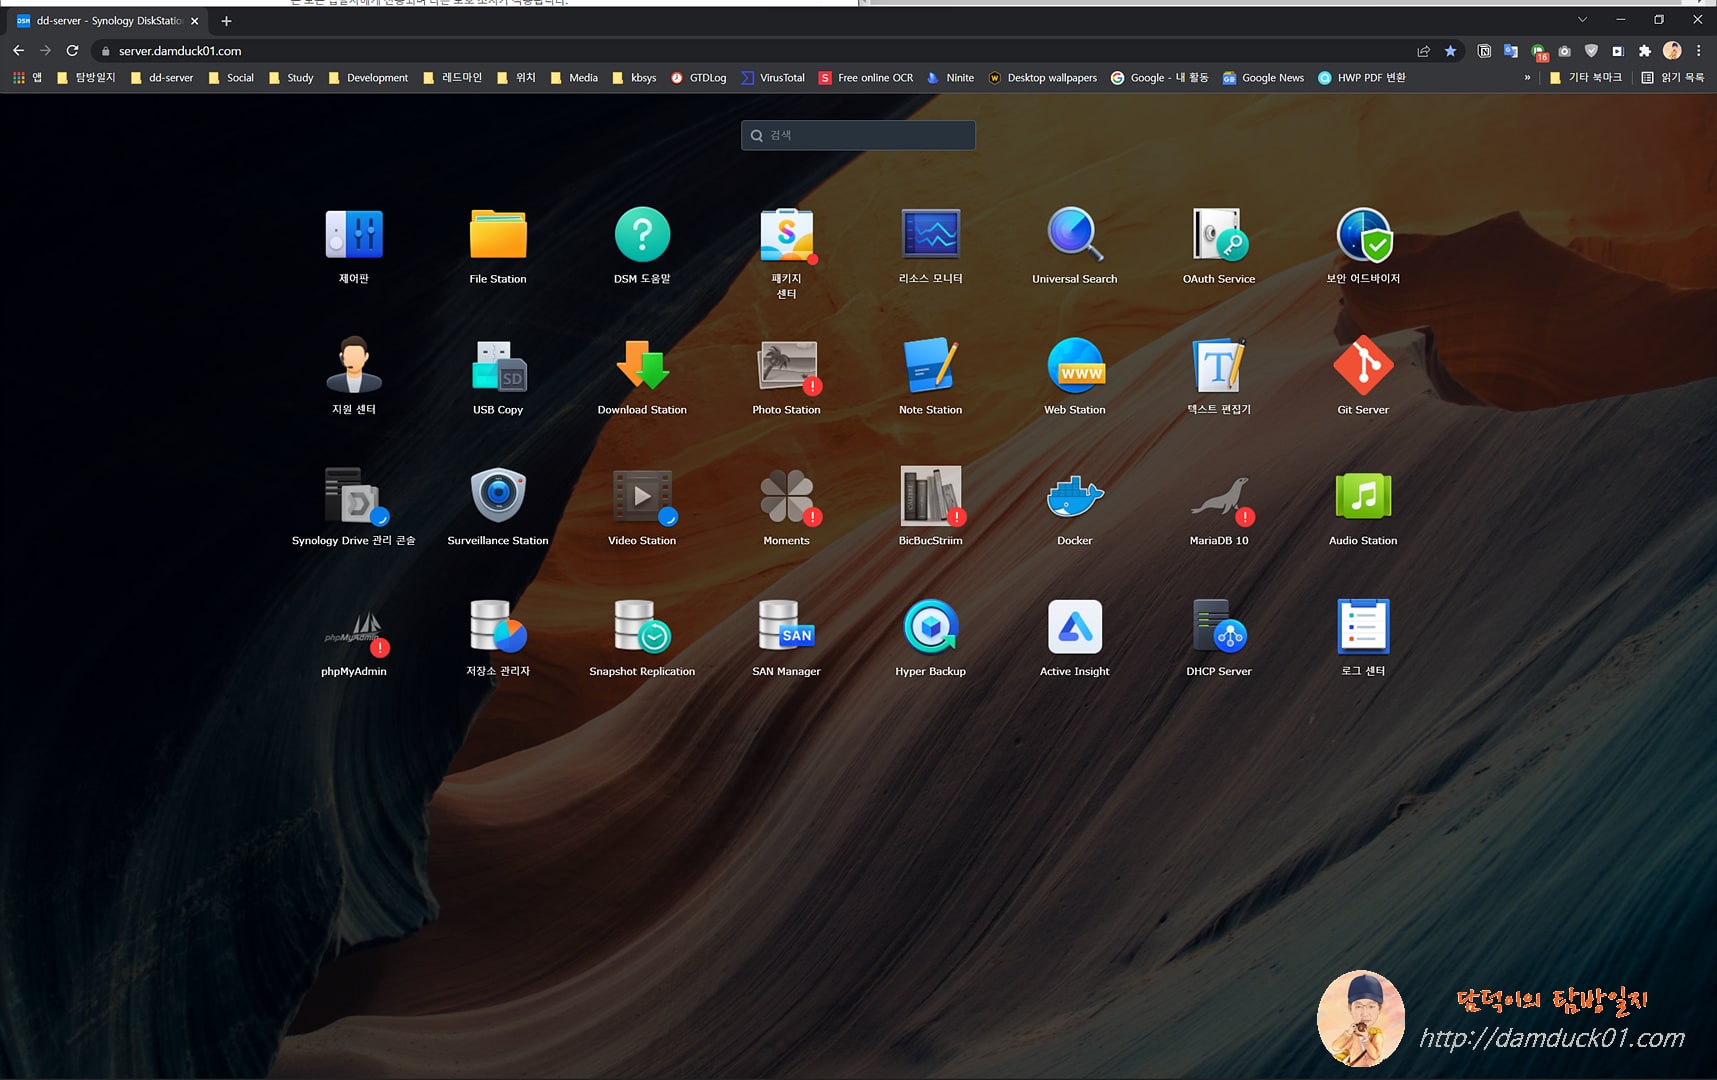The width and height of the screenshot is (1717, 1080).
Task: Expand the hidden bookmarks overflow chevron
Action: coord(1527,77)
